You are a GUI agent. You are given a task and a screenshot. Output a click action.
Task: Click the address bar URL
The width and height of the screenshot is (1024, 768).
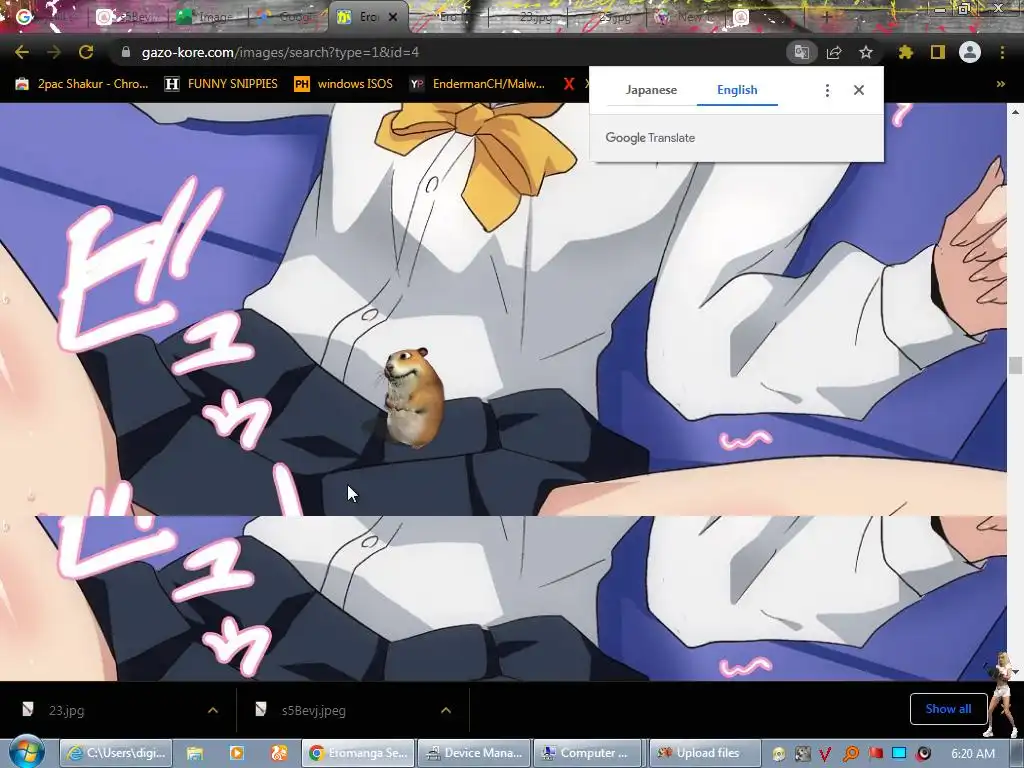[x=280, y=52]
